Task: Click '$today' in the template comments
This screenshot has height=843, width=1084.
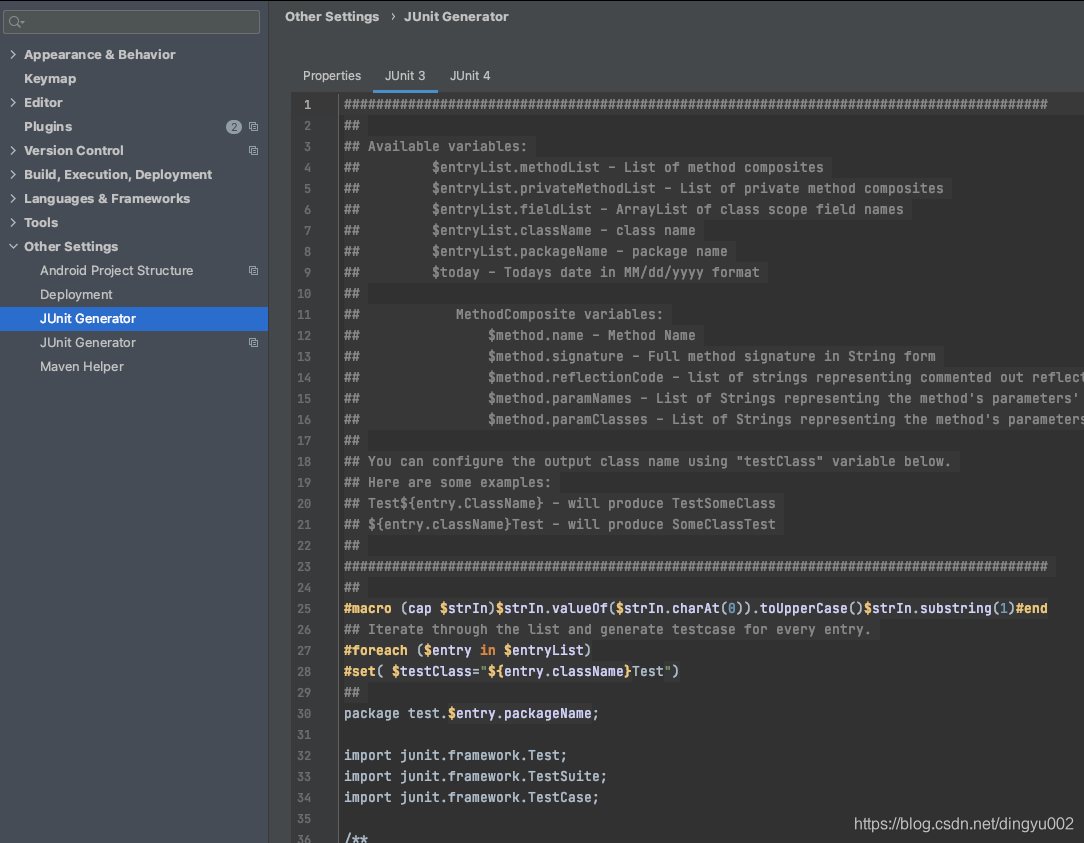Action: pos(456,272)
